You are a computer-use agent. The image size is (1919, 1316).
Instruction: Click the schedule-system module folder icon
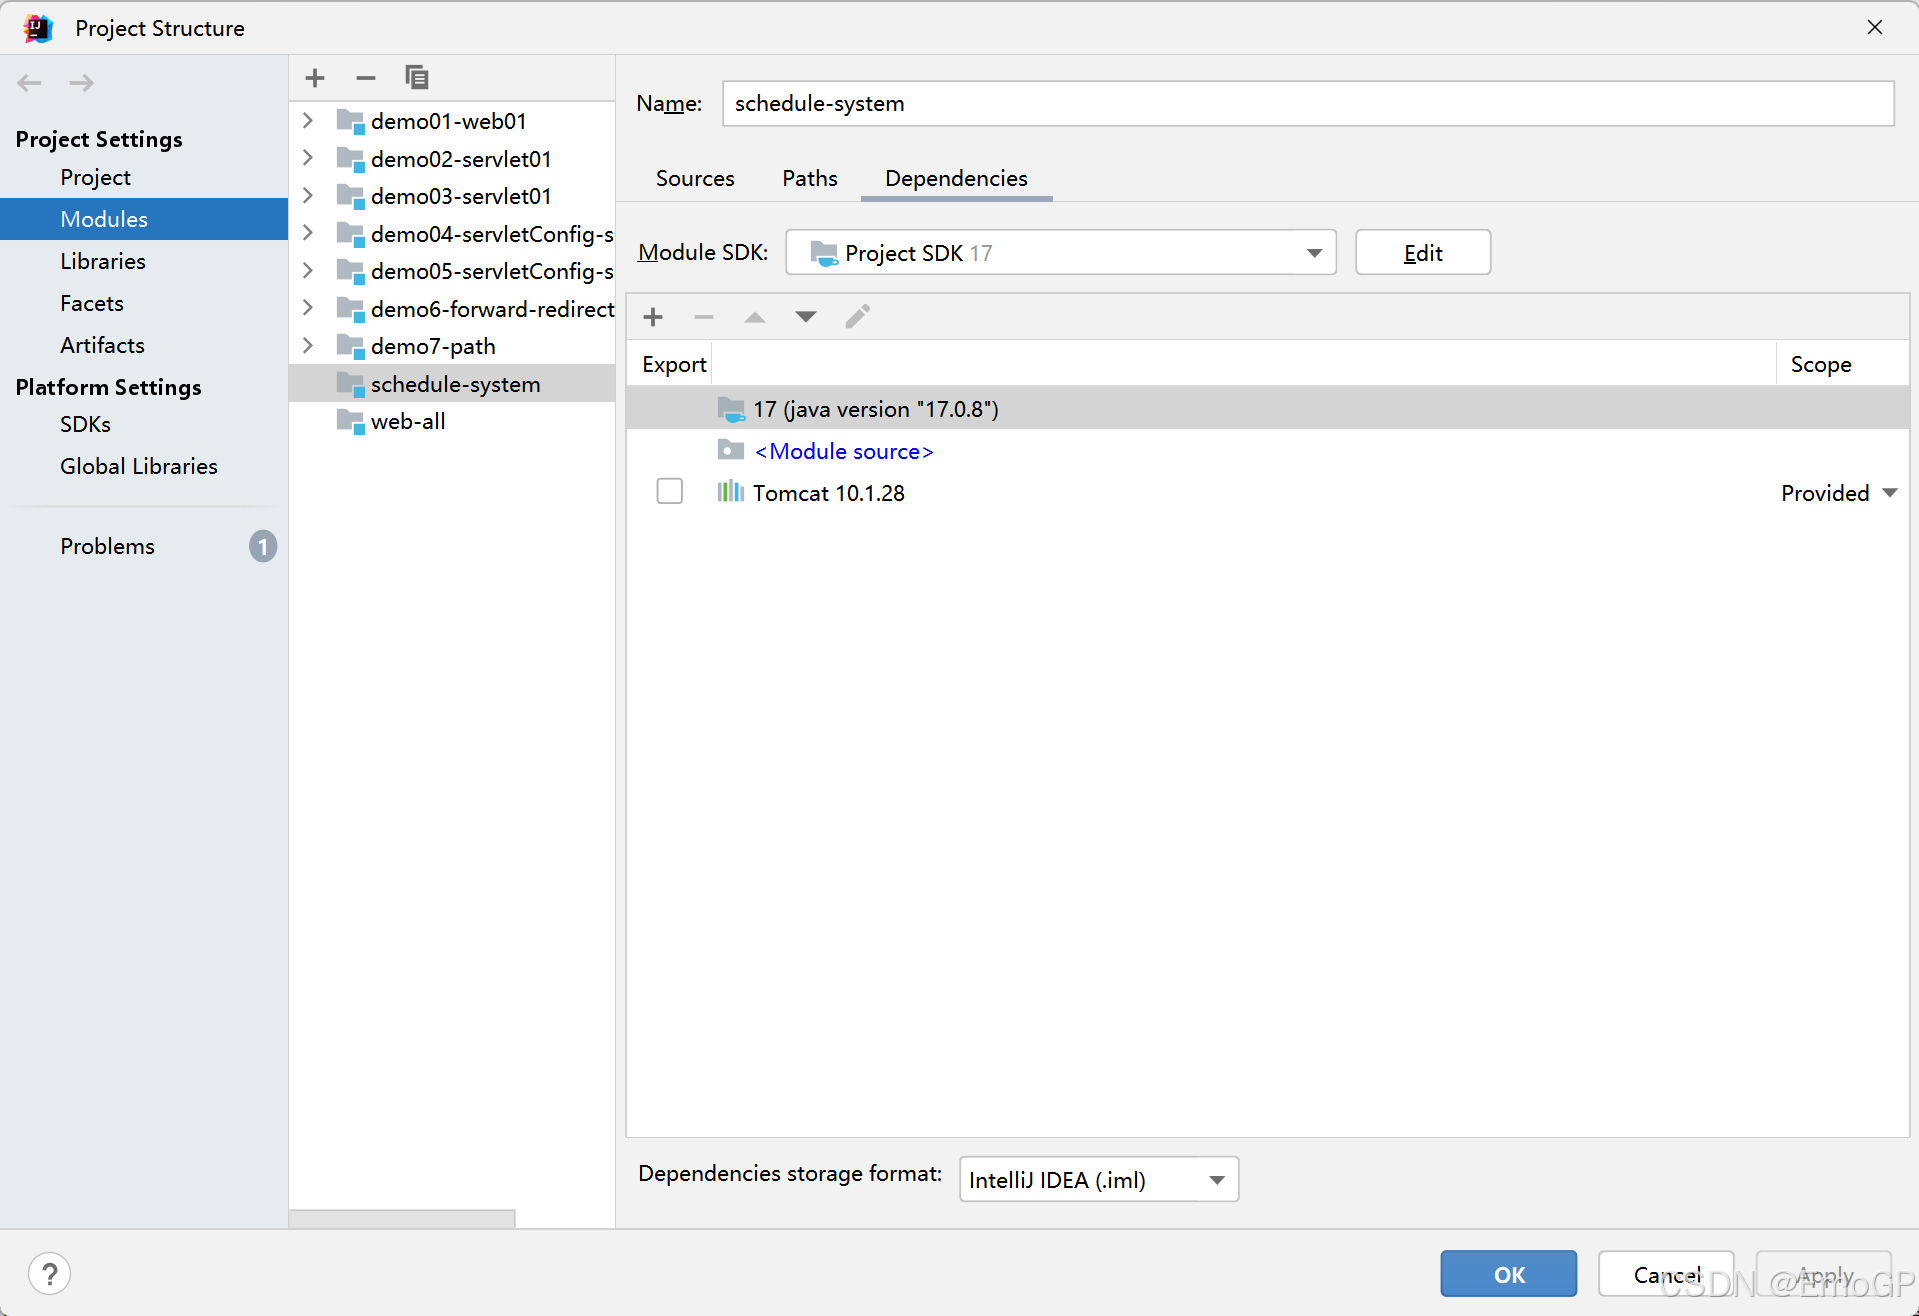pos(351,384)
